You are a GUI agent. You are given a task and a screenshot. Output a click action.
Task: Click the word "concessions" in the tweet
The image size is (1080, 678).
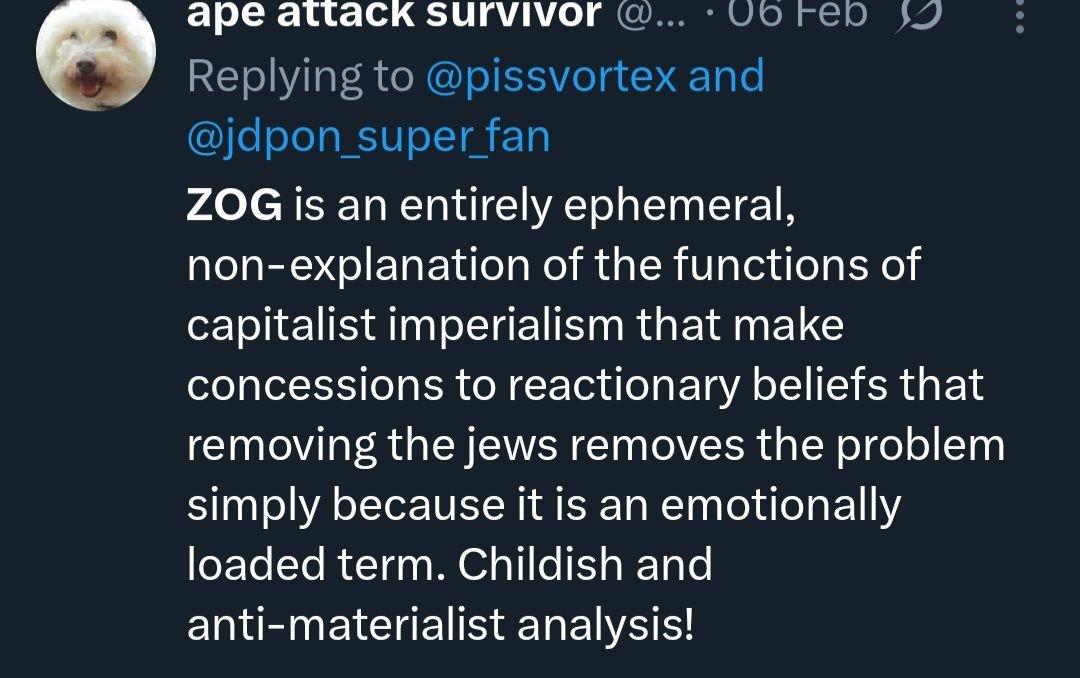pyautogui.click(x=316, y=386)
